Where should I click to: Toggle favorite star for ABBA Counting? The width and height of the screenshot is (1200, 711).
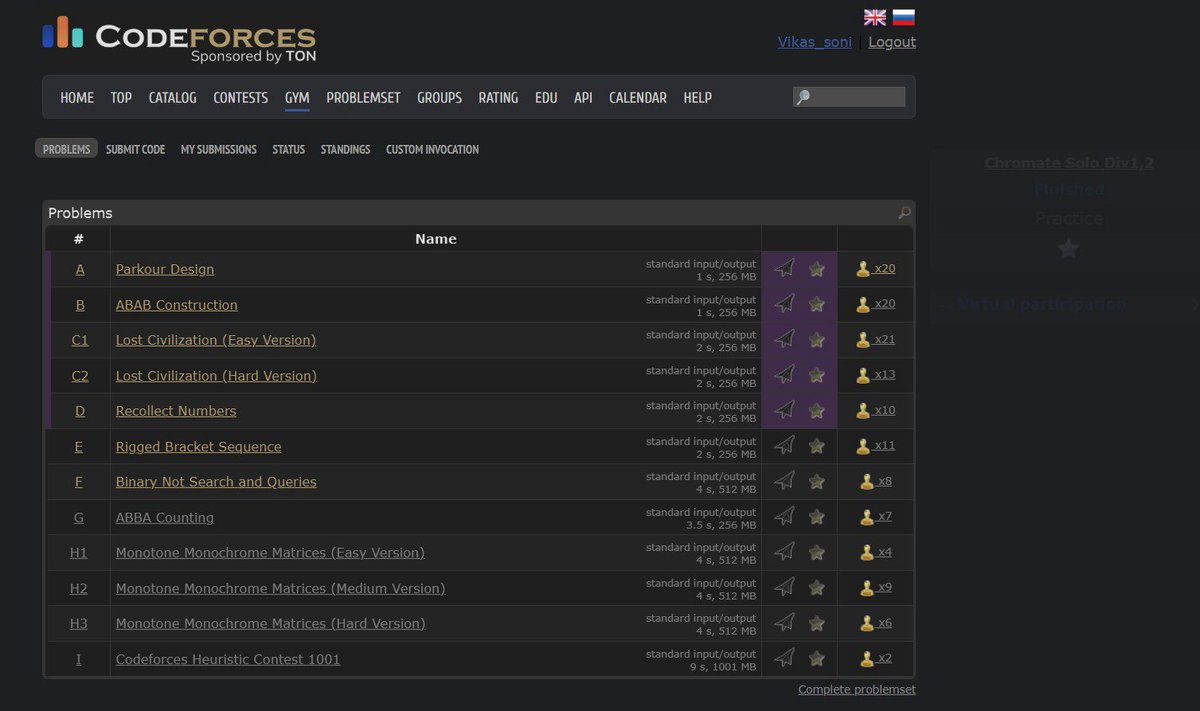coord(817,517)
